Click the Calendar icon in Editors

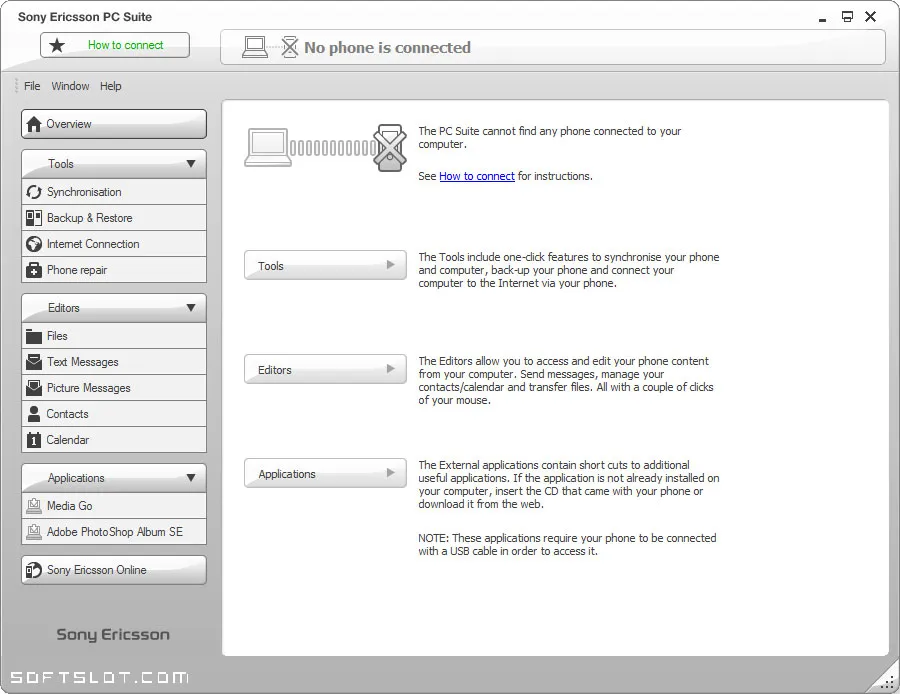(34, 440)
